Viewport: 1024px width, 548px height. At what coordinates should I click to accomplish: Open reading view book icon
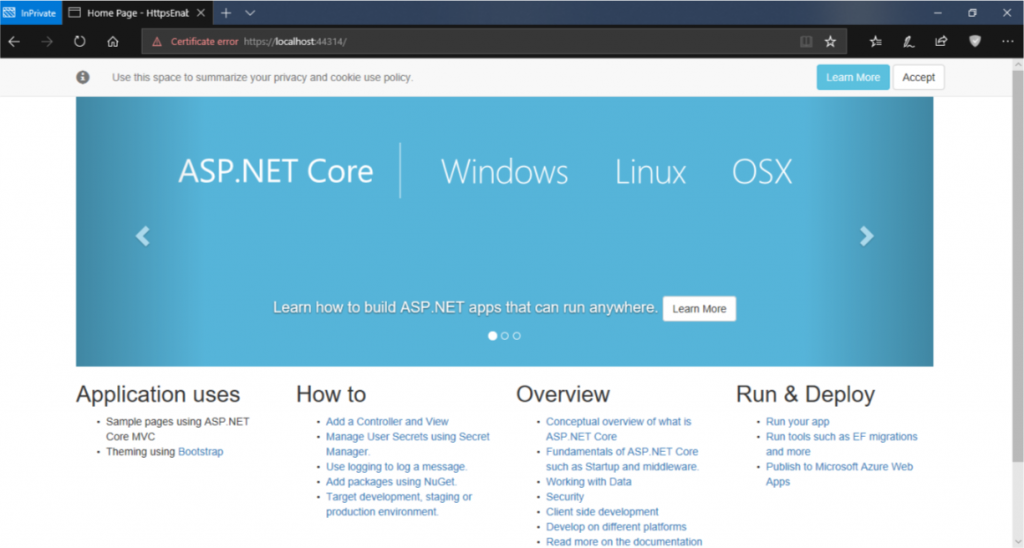pos(807,41)
